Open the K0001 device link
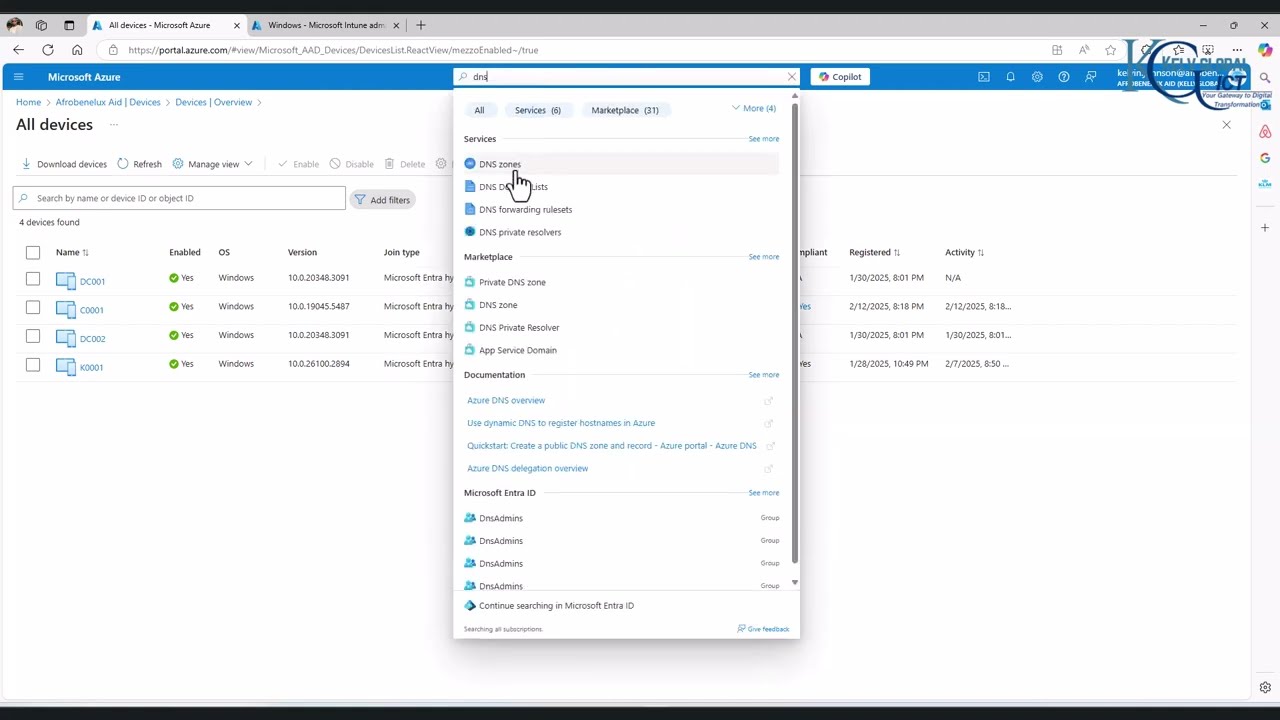This screenshot has width=1280, height=720. click(x=91, y=367)
